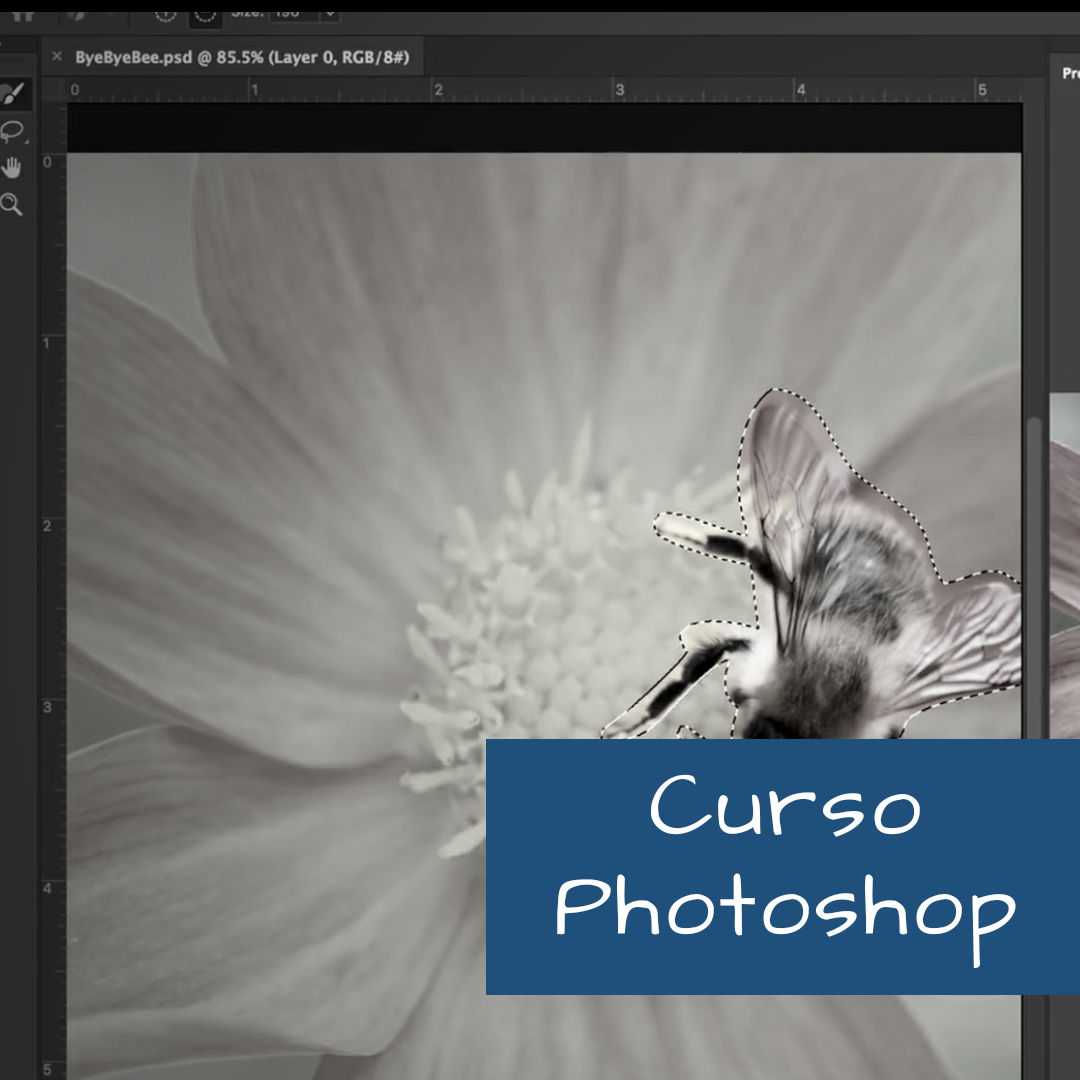Click the brush Size value field

point(294,14)
